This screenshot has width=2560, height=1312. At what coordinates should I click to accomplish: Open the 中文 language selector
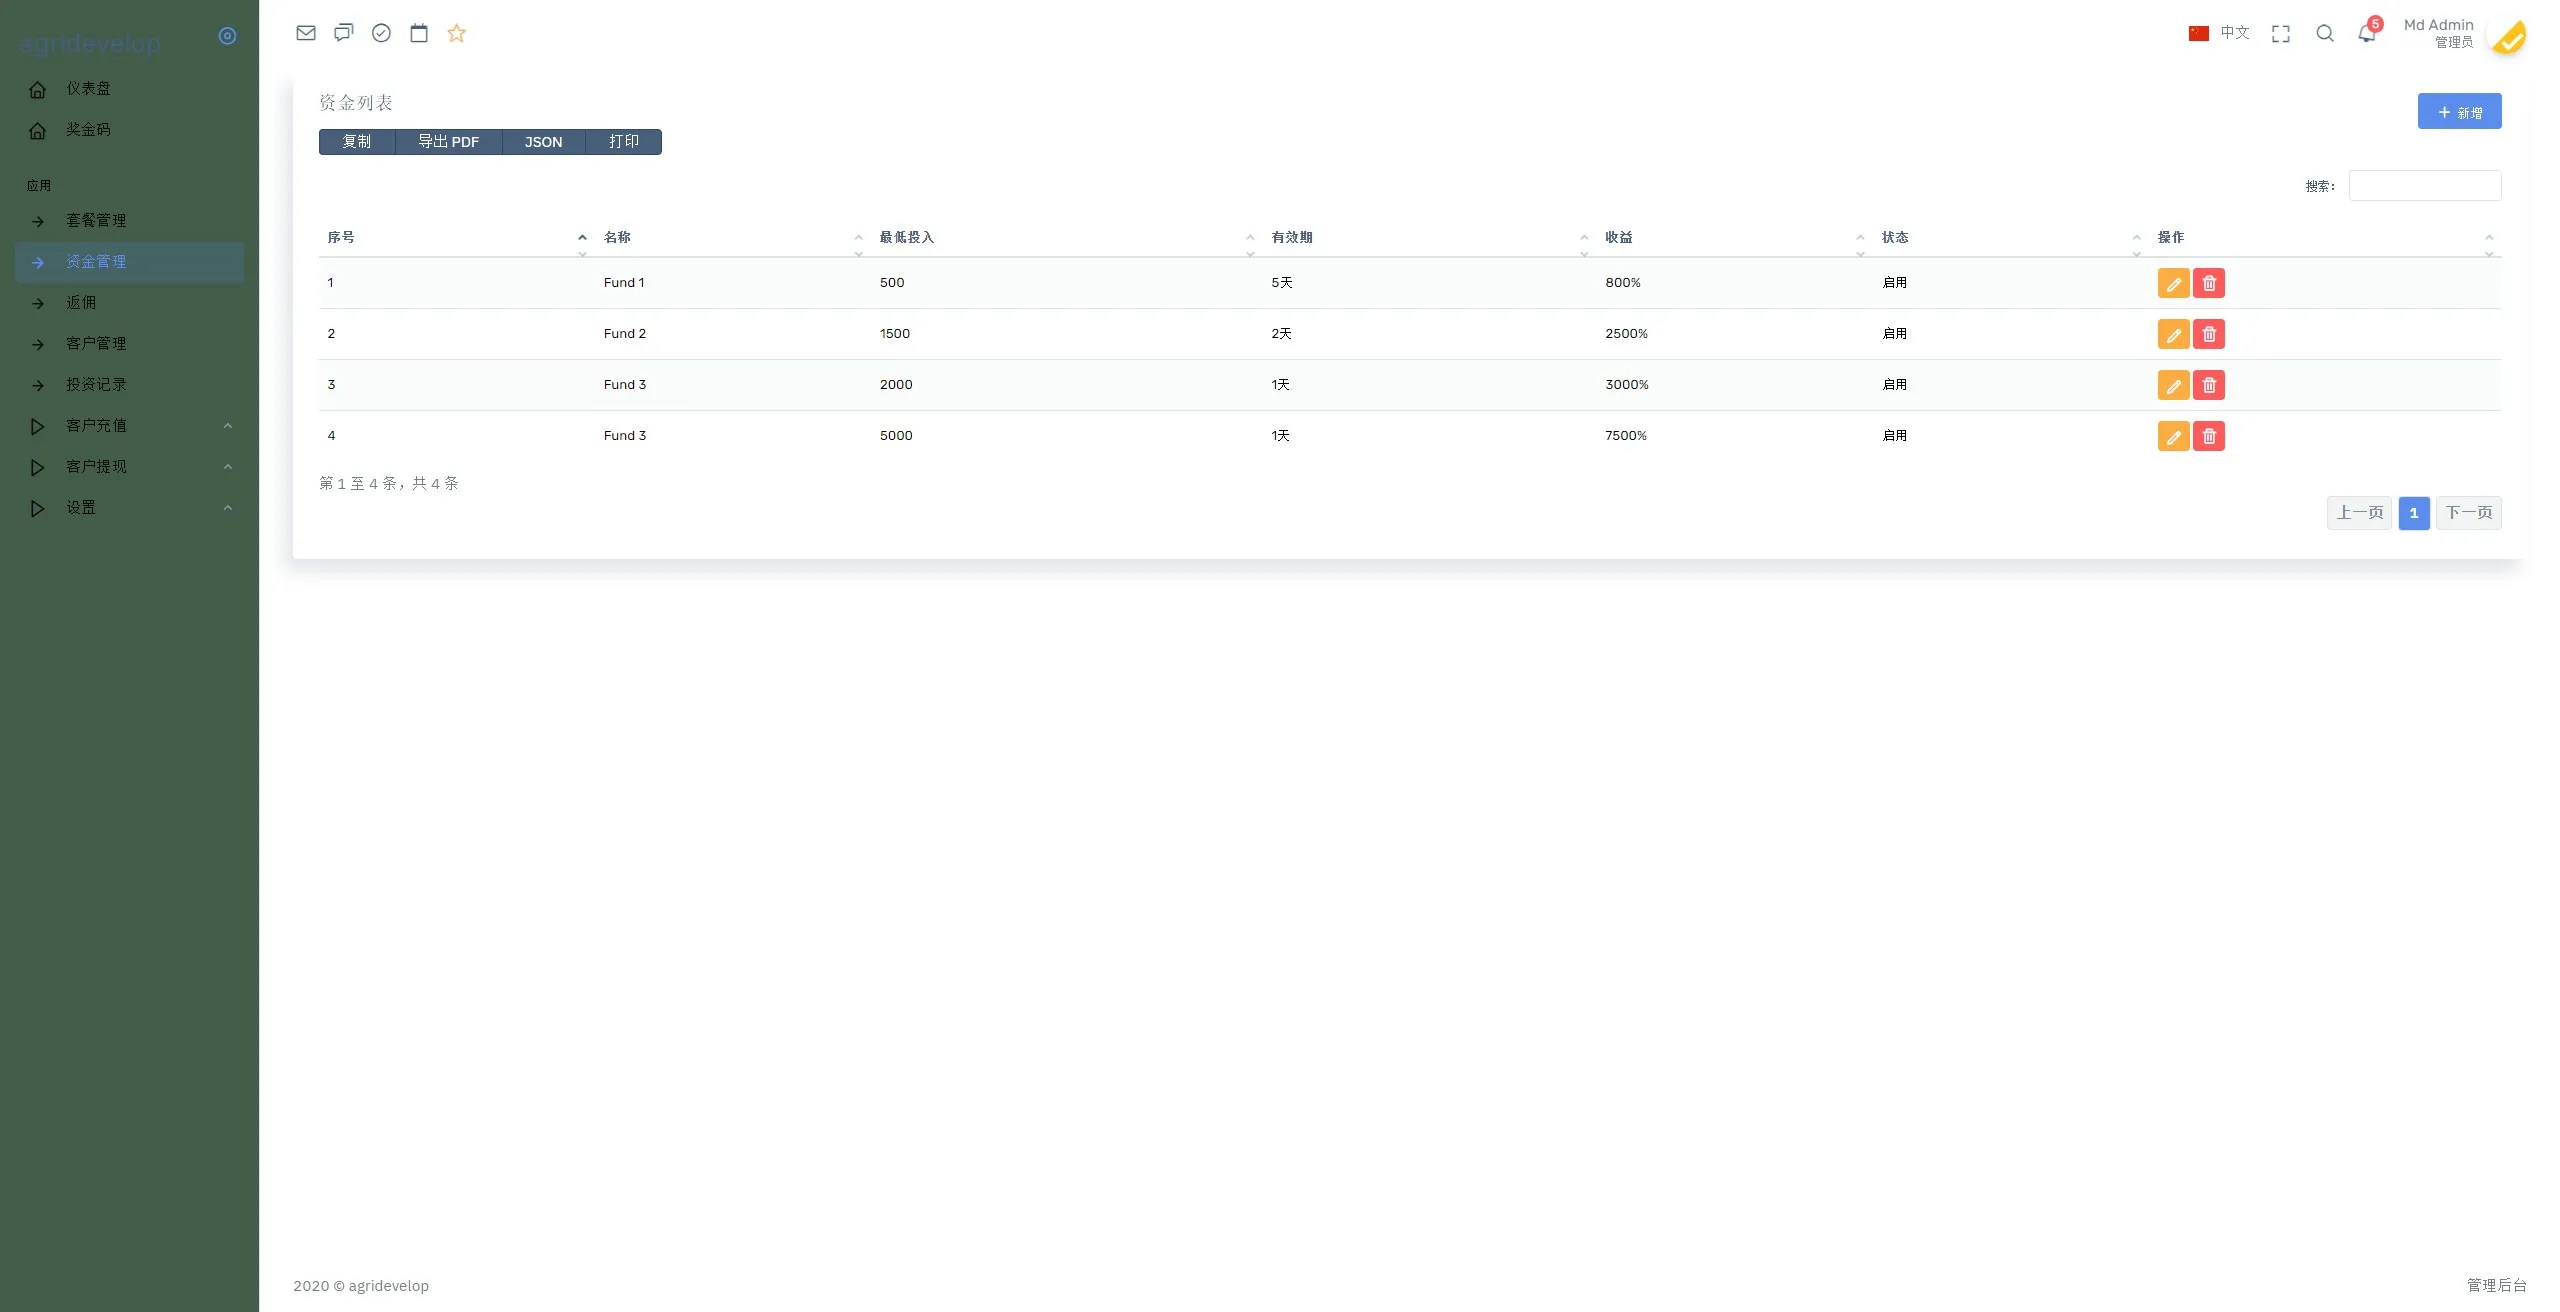pyautogui.click(x=2219, y=33)
